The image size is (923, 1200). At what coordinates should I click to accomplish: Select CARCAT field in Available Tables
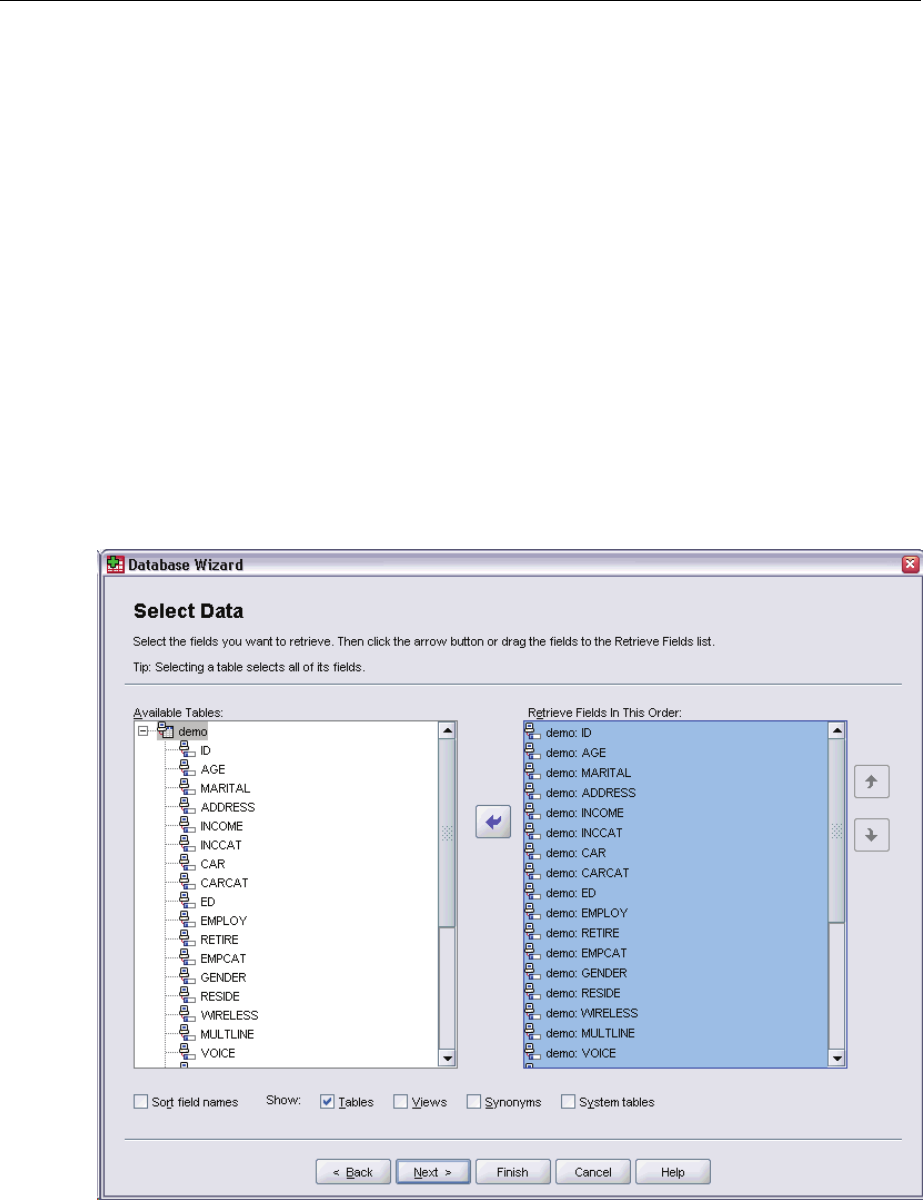(224, 883)
